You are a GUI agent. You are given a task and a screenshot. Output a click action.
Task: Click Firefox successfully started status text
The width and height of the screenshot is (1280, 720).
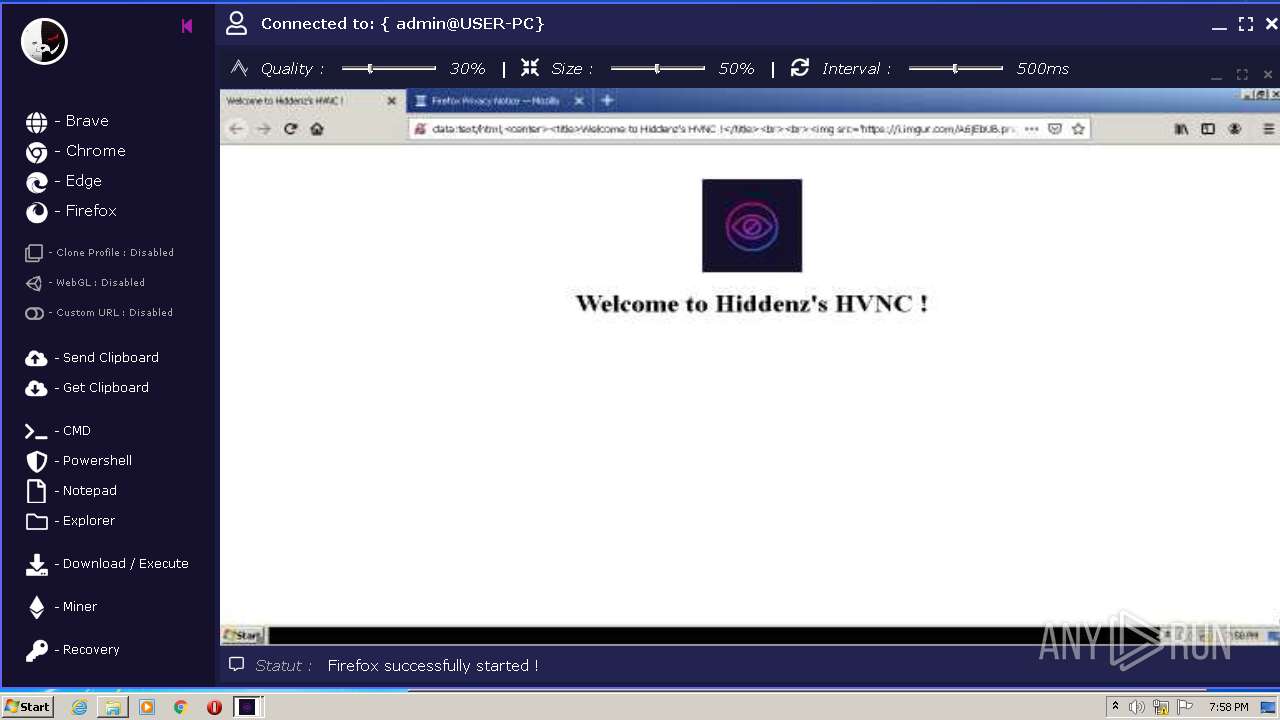[x=433, y=665]
